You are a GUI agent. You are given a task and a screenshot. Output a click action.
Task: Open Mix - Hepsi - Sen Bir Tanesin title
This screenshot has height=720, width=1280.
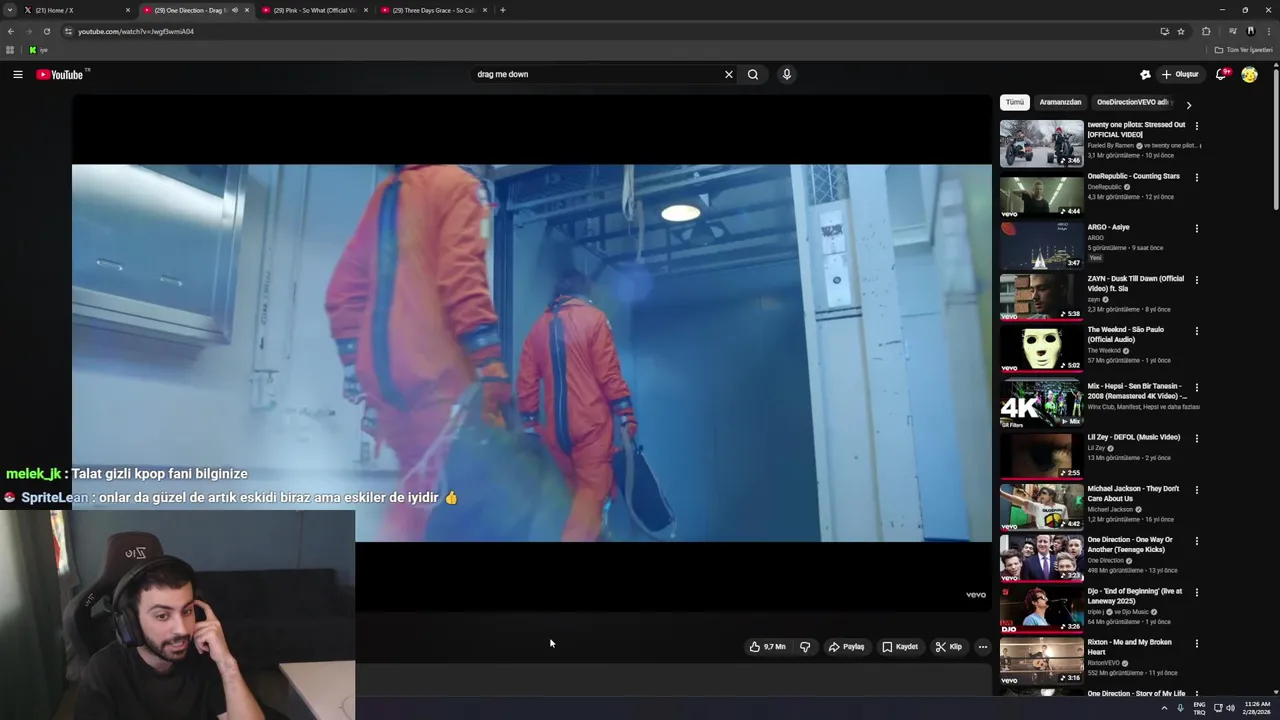coord(1136,391)
